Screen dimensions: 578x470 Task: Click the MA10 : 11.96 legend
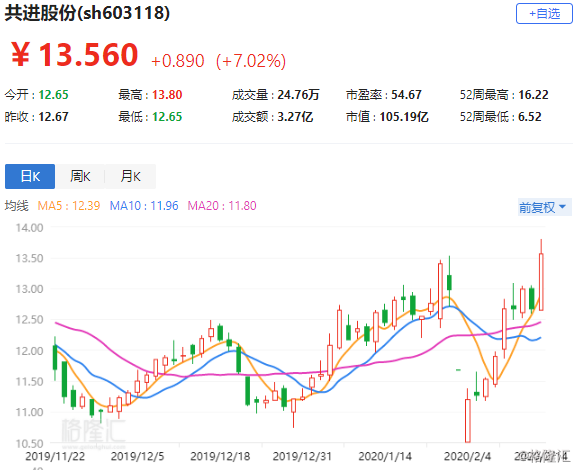coord(144,205)
